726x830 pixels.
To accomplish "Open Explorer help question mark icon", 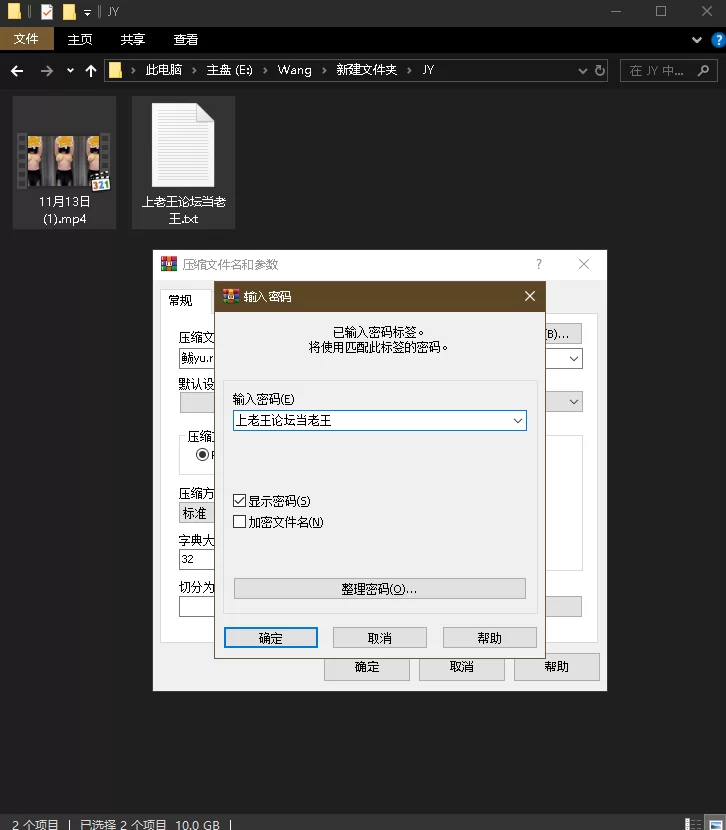I will point(716,40).
